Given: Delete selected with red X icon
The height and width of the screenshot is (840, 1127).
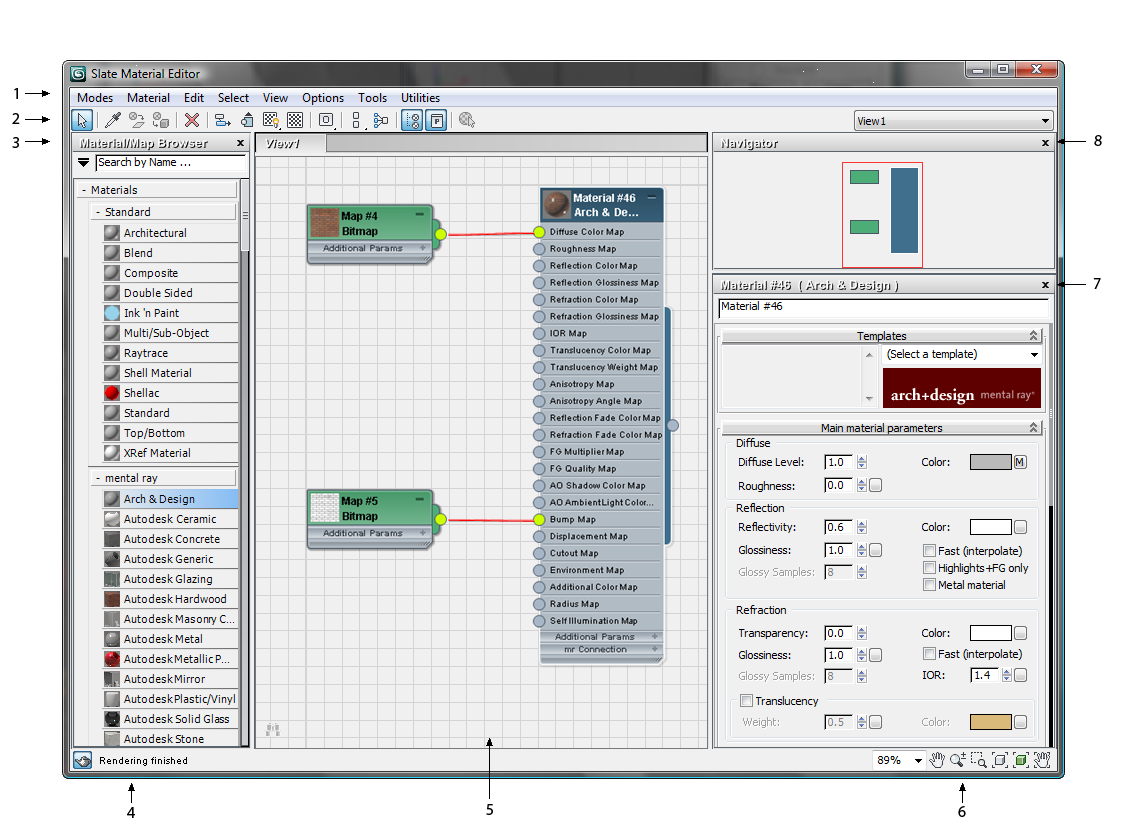Looking at the screenshot, I should [192, 120].
